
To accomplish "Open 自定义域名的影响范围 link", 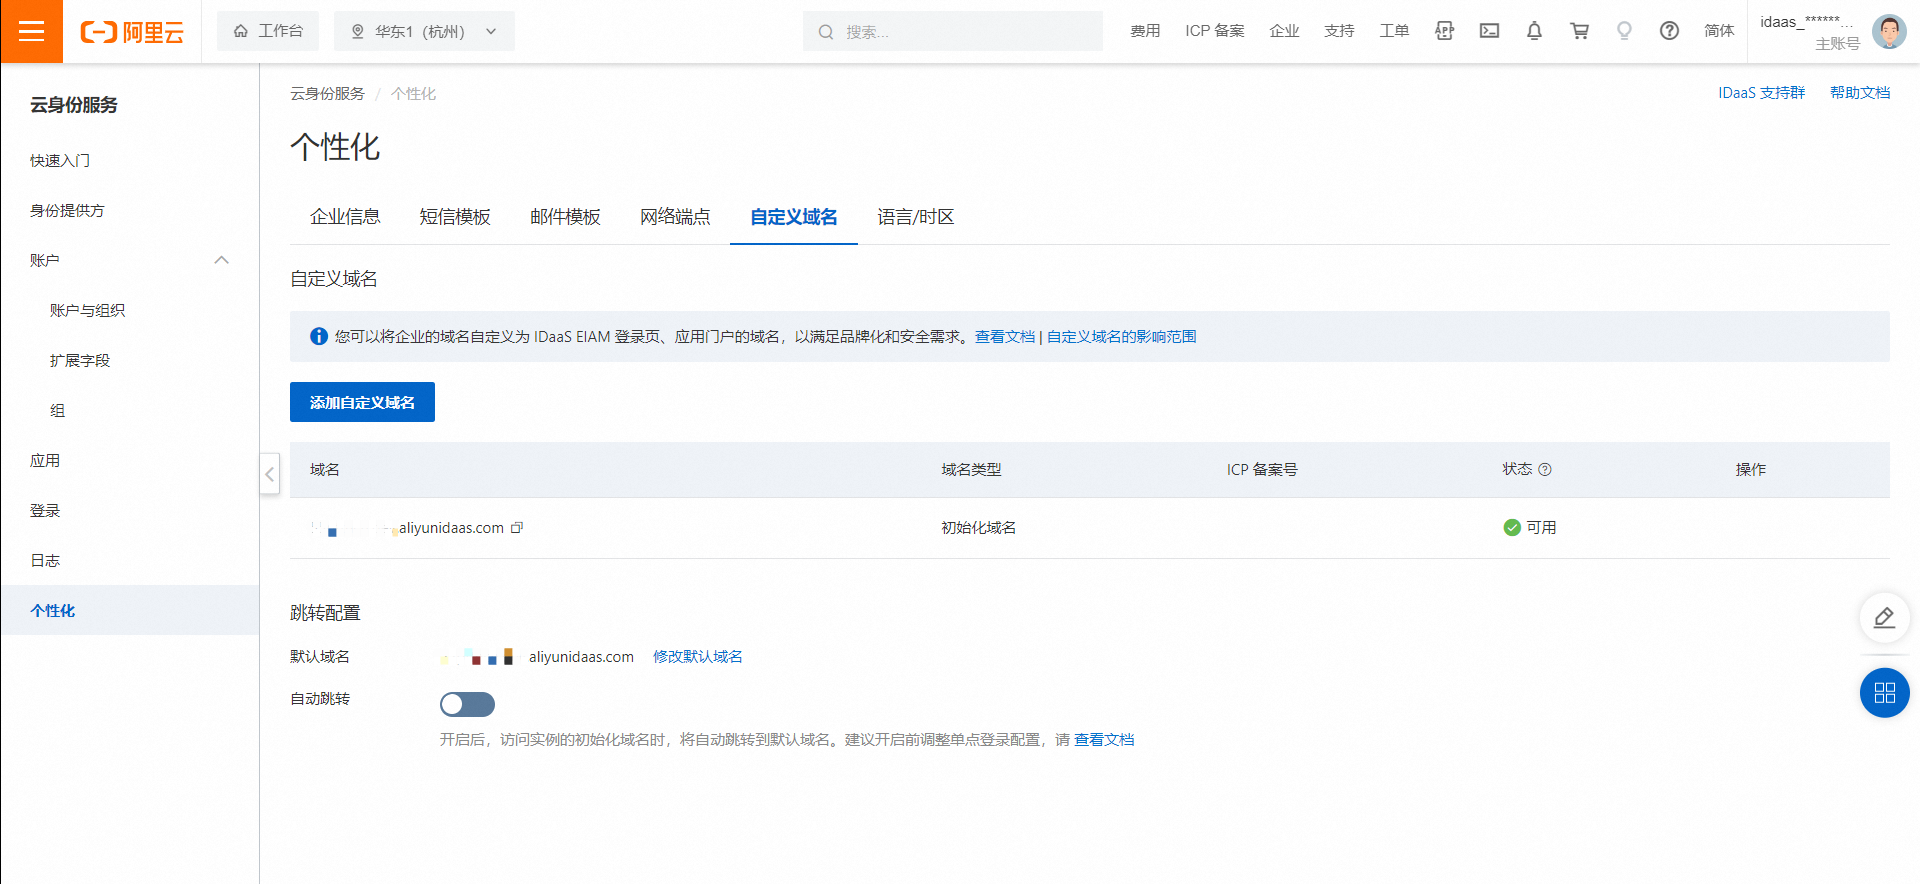I will click(x=1121, y=336).
